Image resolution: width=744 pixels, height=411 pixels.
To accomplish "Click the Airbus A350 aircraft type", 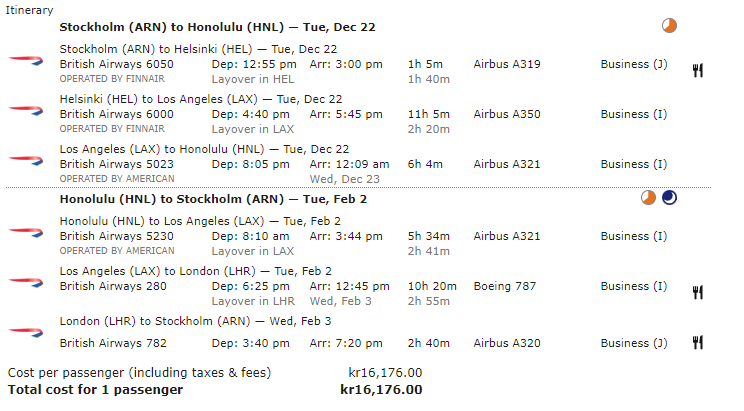I will pyautogui.click(x=507, y=114).
